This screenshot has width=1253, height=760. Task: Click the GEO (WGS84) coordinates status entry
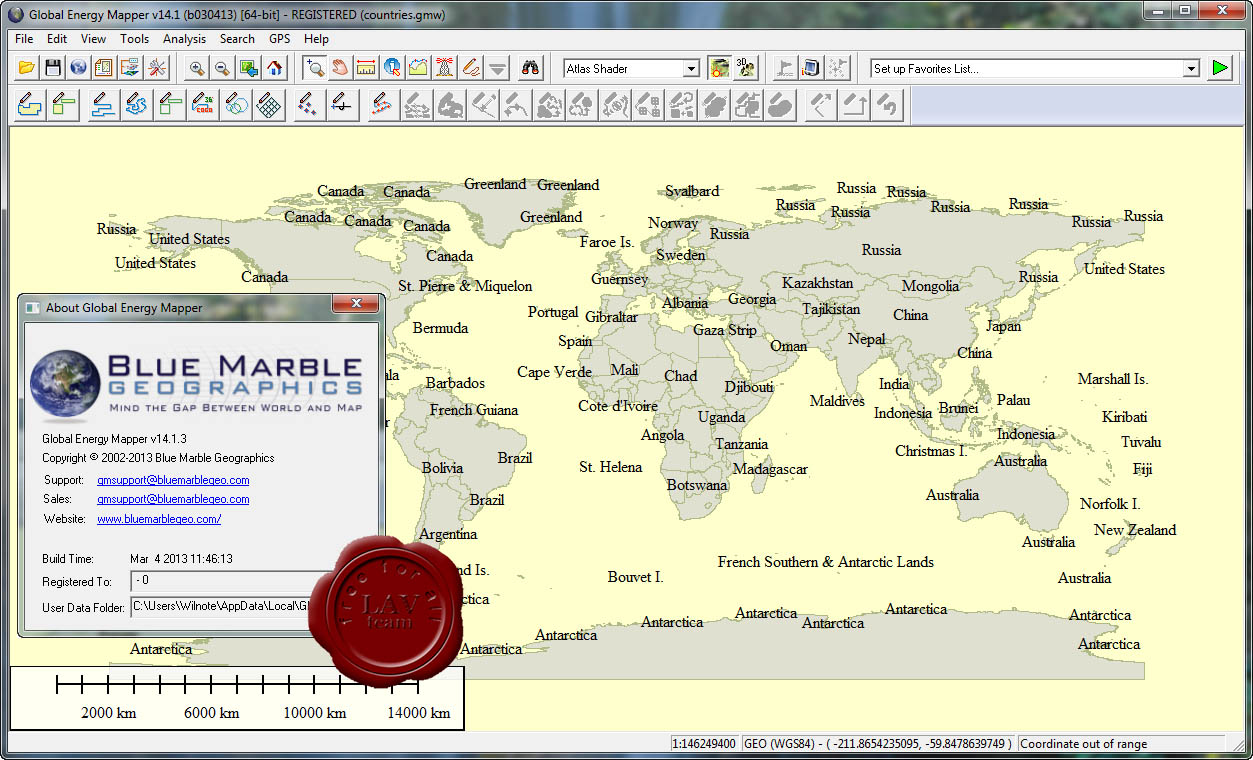click(878, 744)
